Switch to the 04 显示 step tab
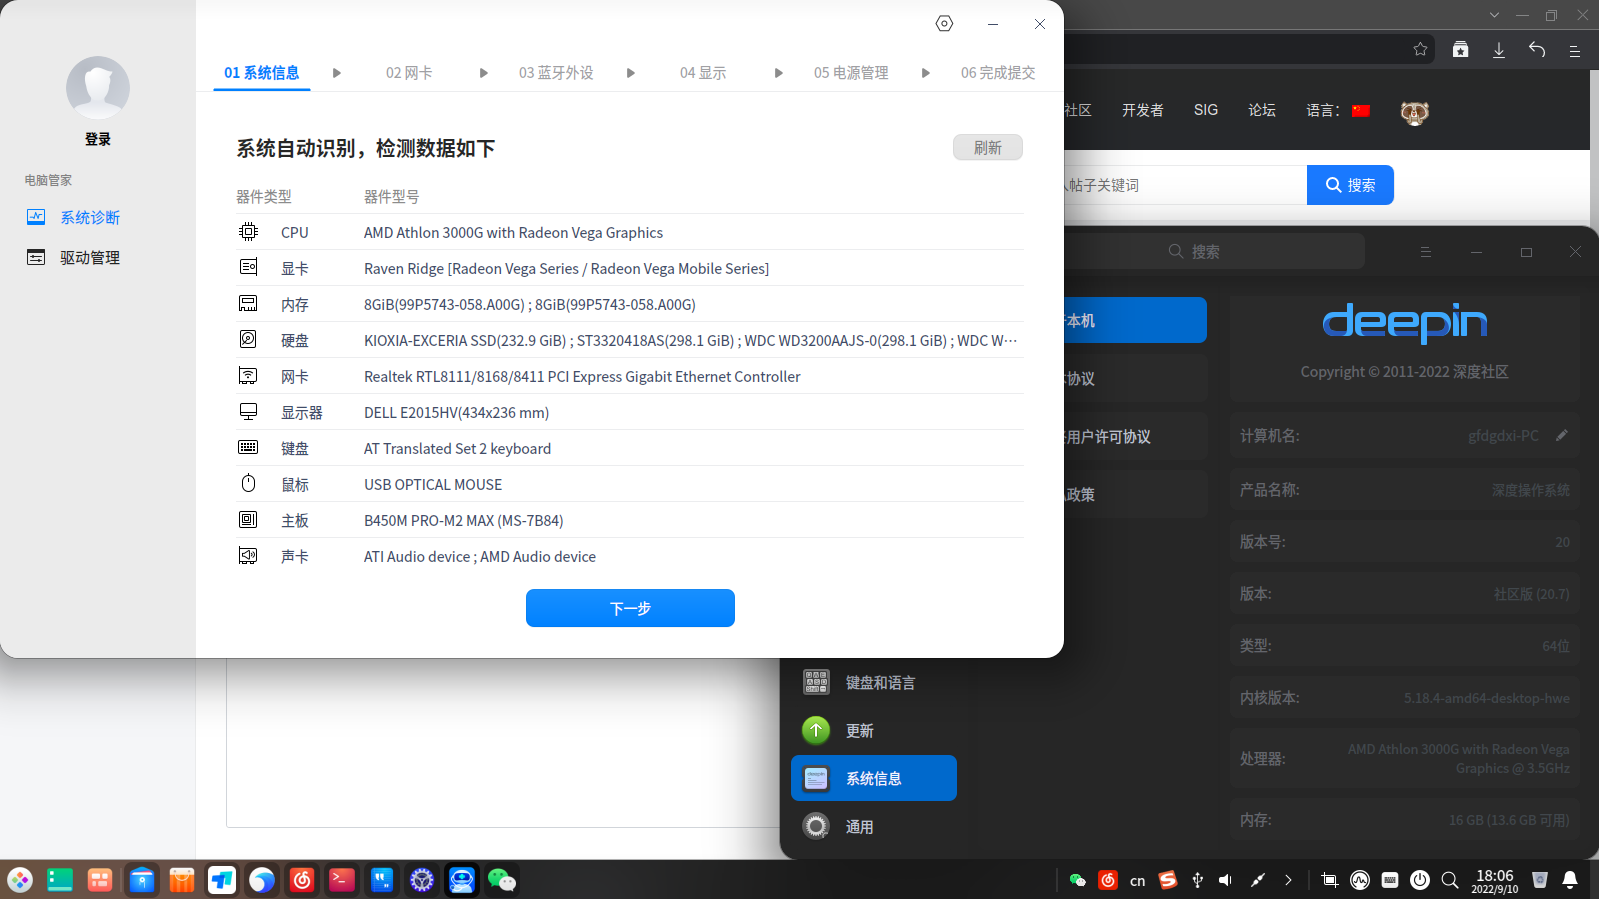Image resolution: width=1599 pixels, height=899 pixels. (703, 73)
